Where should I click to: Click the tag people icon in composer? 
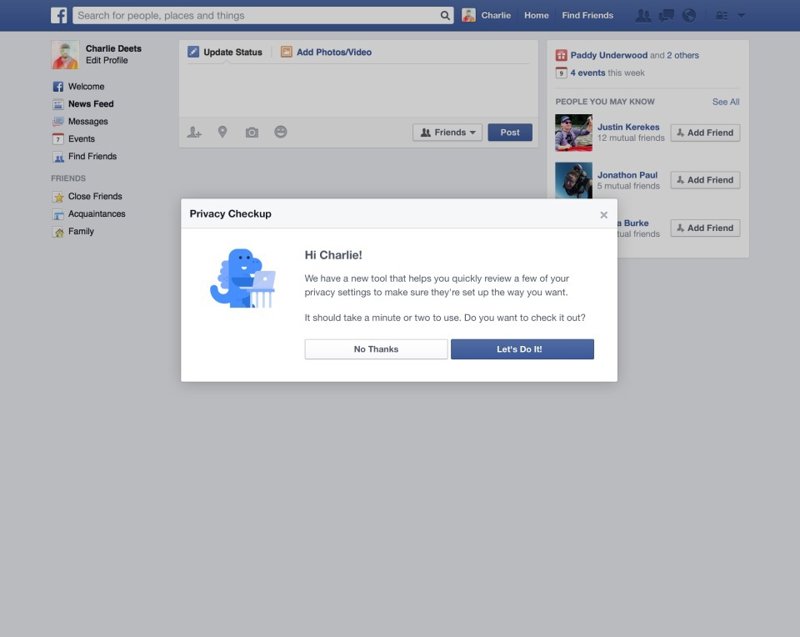point(194,132)
